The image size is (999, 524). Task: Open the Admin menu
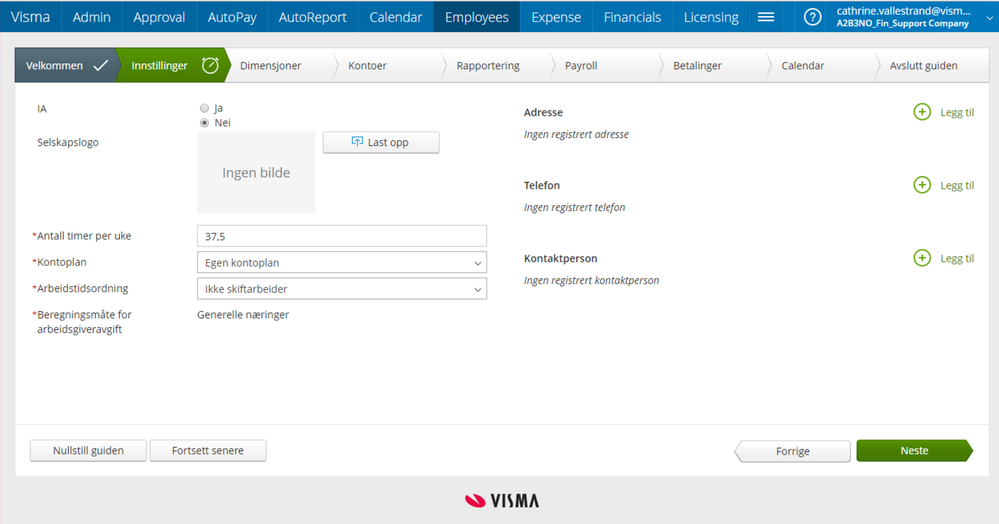pyautogui.click(x=92, y=17)
